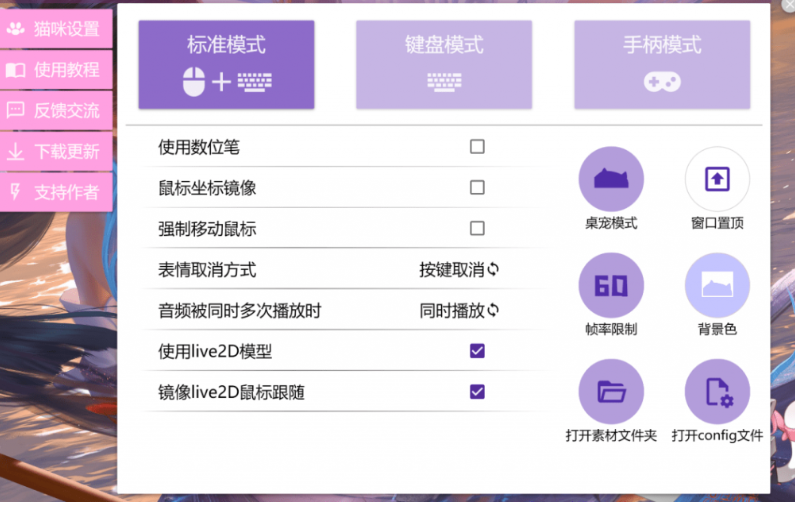Viewport: 795px width, 509px height.
Task: Open 猫咪设置 in the sidebar
Action: coord(56,29)
